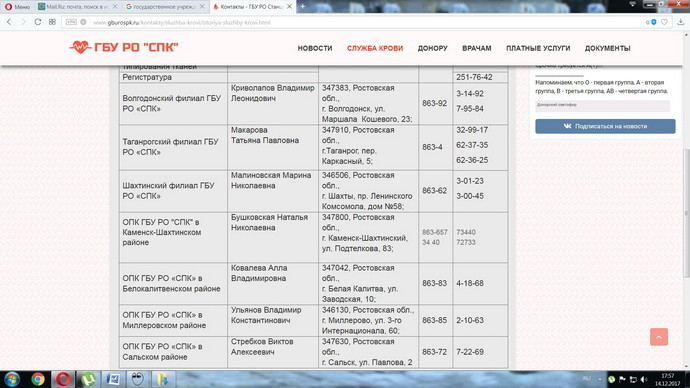
Task: Switch to the Mail.Ru tab
Action: (77, 7)
